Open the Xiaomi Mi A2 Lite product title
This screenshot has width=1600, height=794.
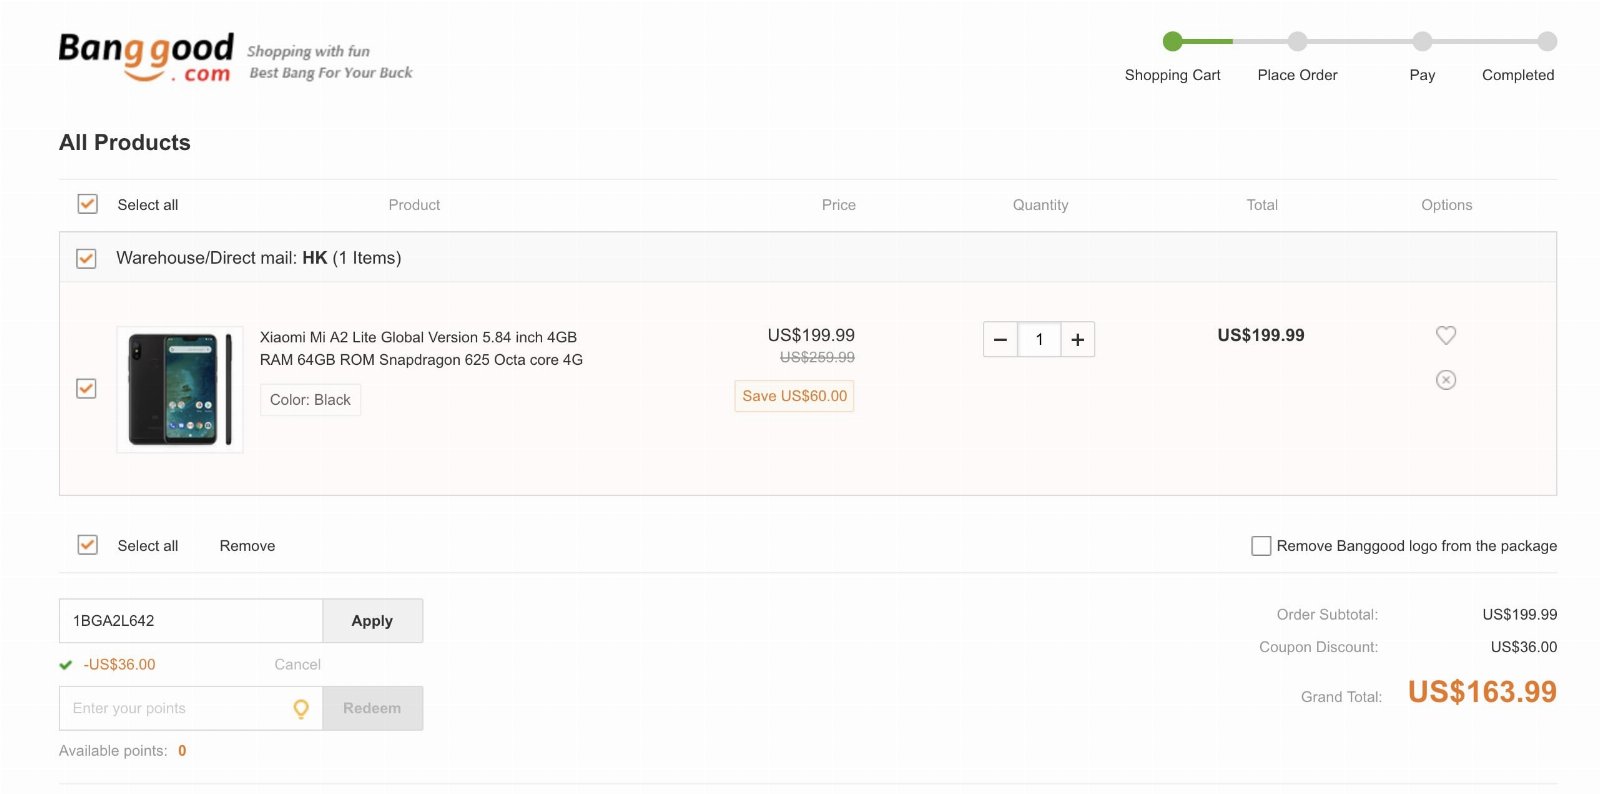pos(421,348)
